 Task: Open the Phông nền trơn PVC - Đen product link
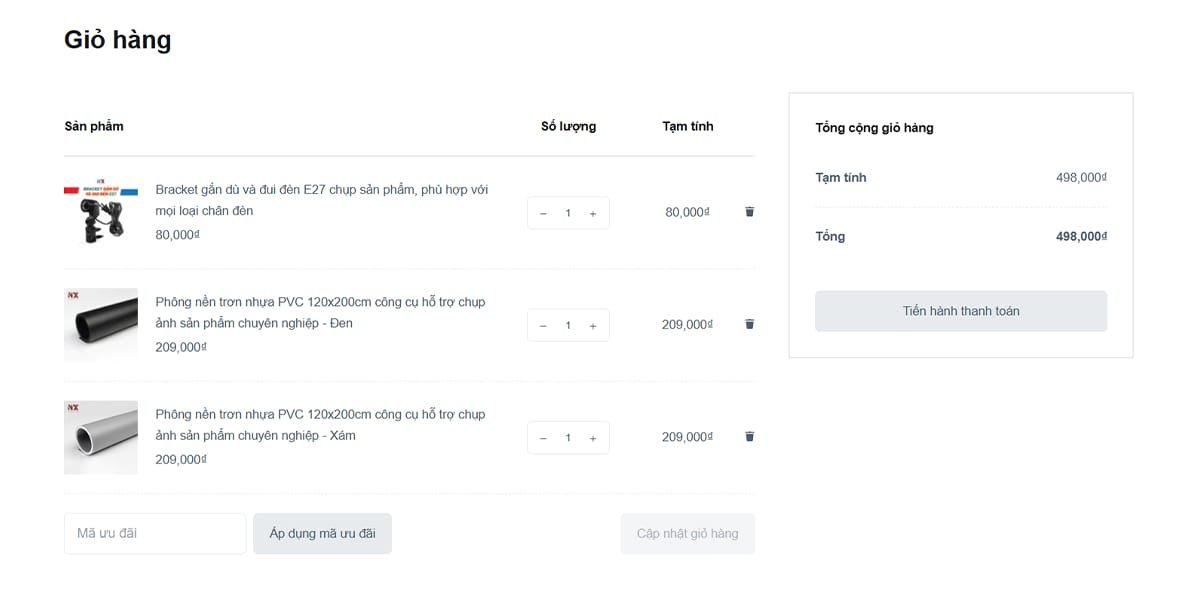(x=320, y=312)
